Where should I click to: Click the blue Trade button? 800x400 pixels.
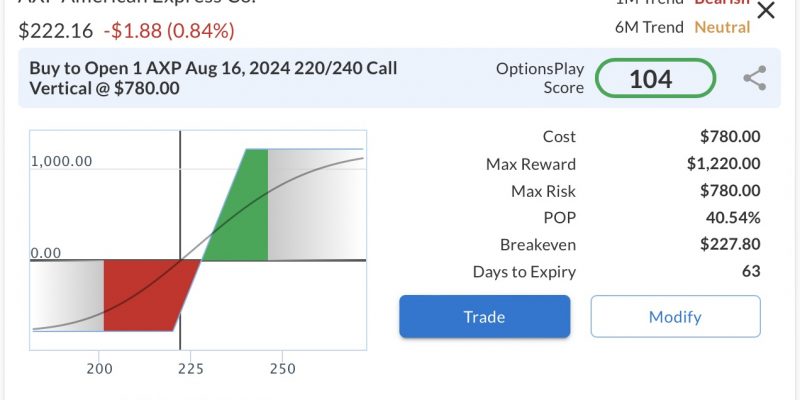pyautogui.click(x=484, y=316)
